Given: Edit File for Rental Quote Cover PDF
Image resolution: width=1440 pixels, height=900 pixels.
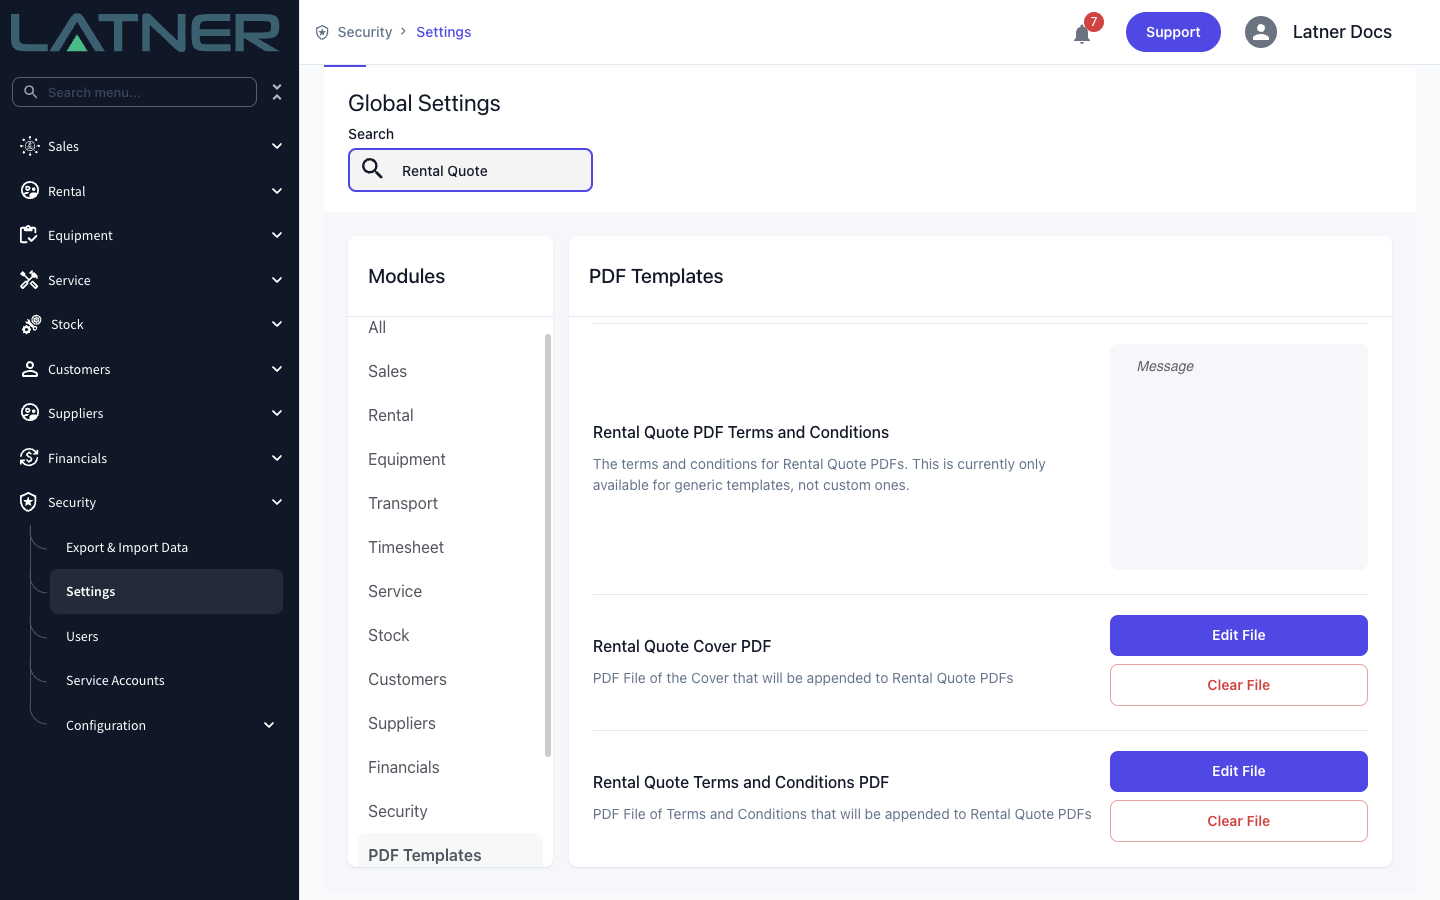Looking at the screenshot, I should [1239, 635].
